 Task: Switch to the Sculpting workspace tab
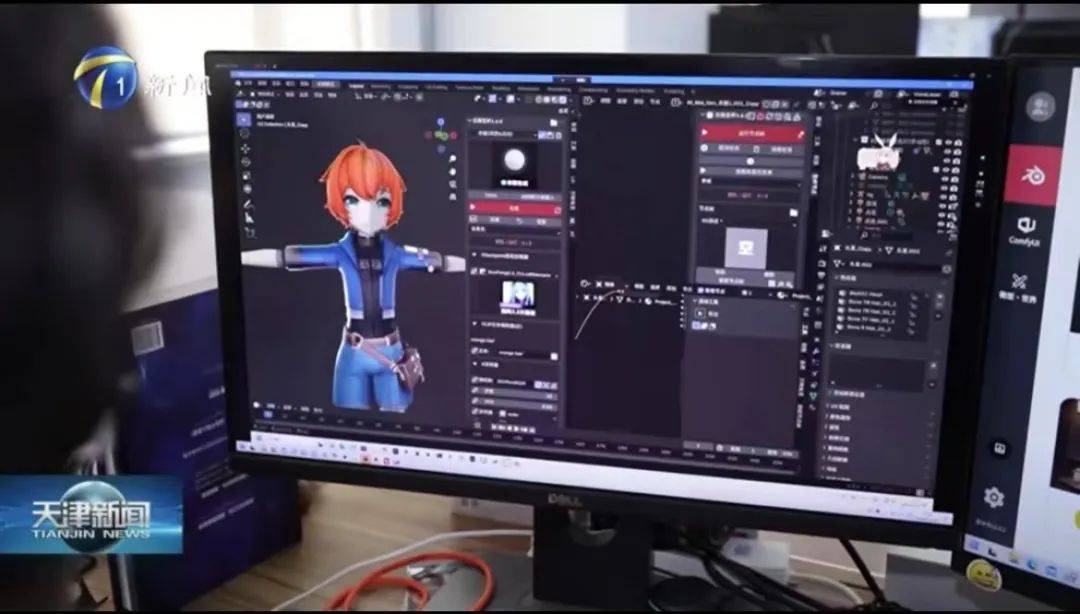coord(407,87)
